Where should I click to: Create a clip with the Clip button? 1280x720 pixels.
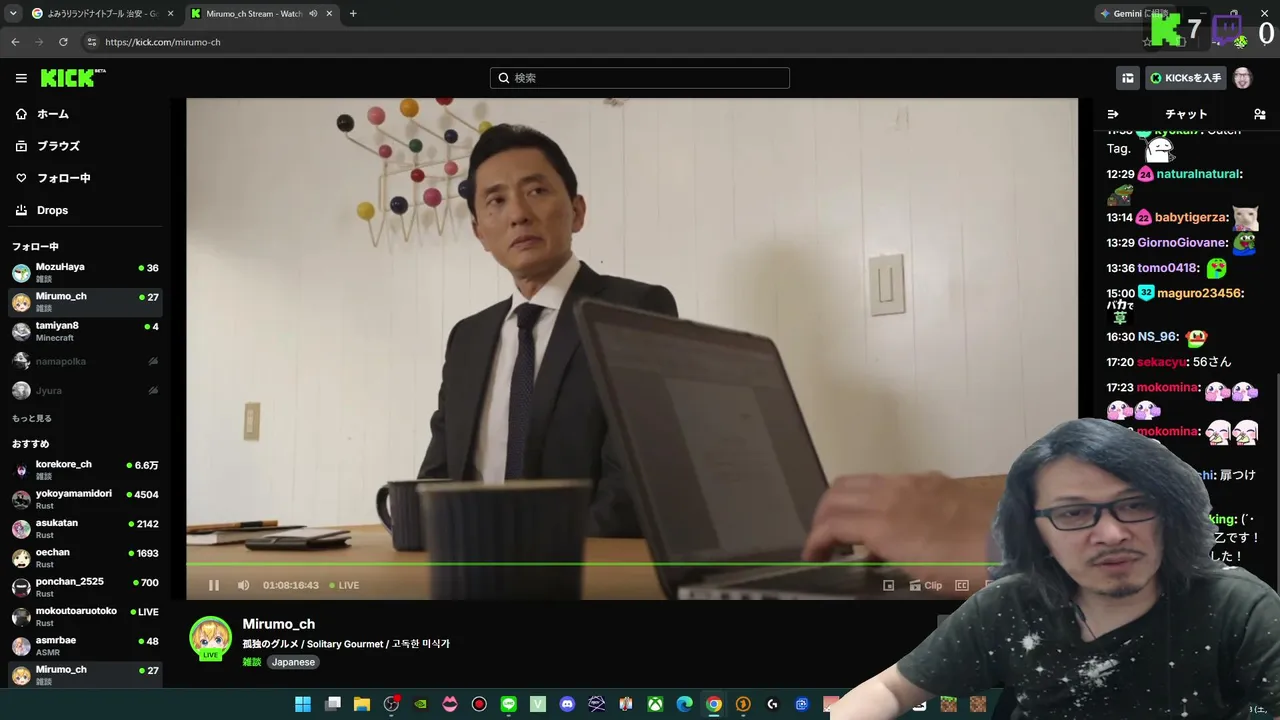[925, 585]
